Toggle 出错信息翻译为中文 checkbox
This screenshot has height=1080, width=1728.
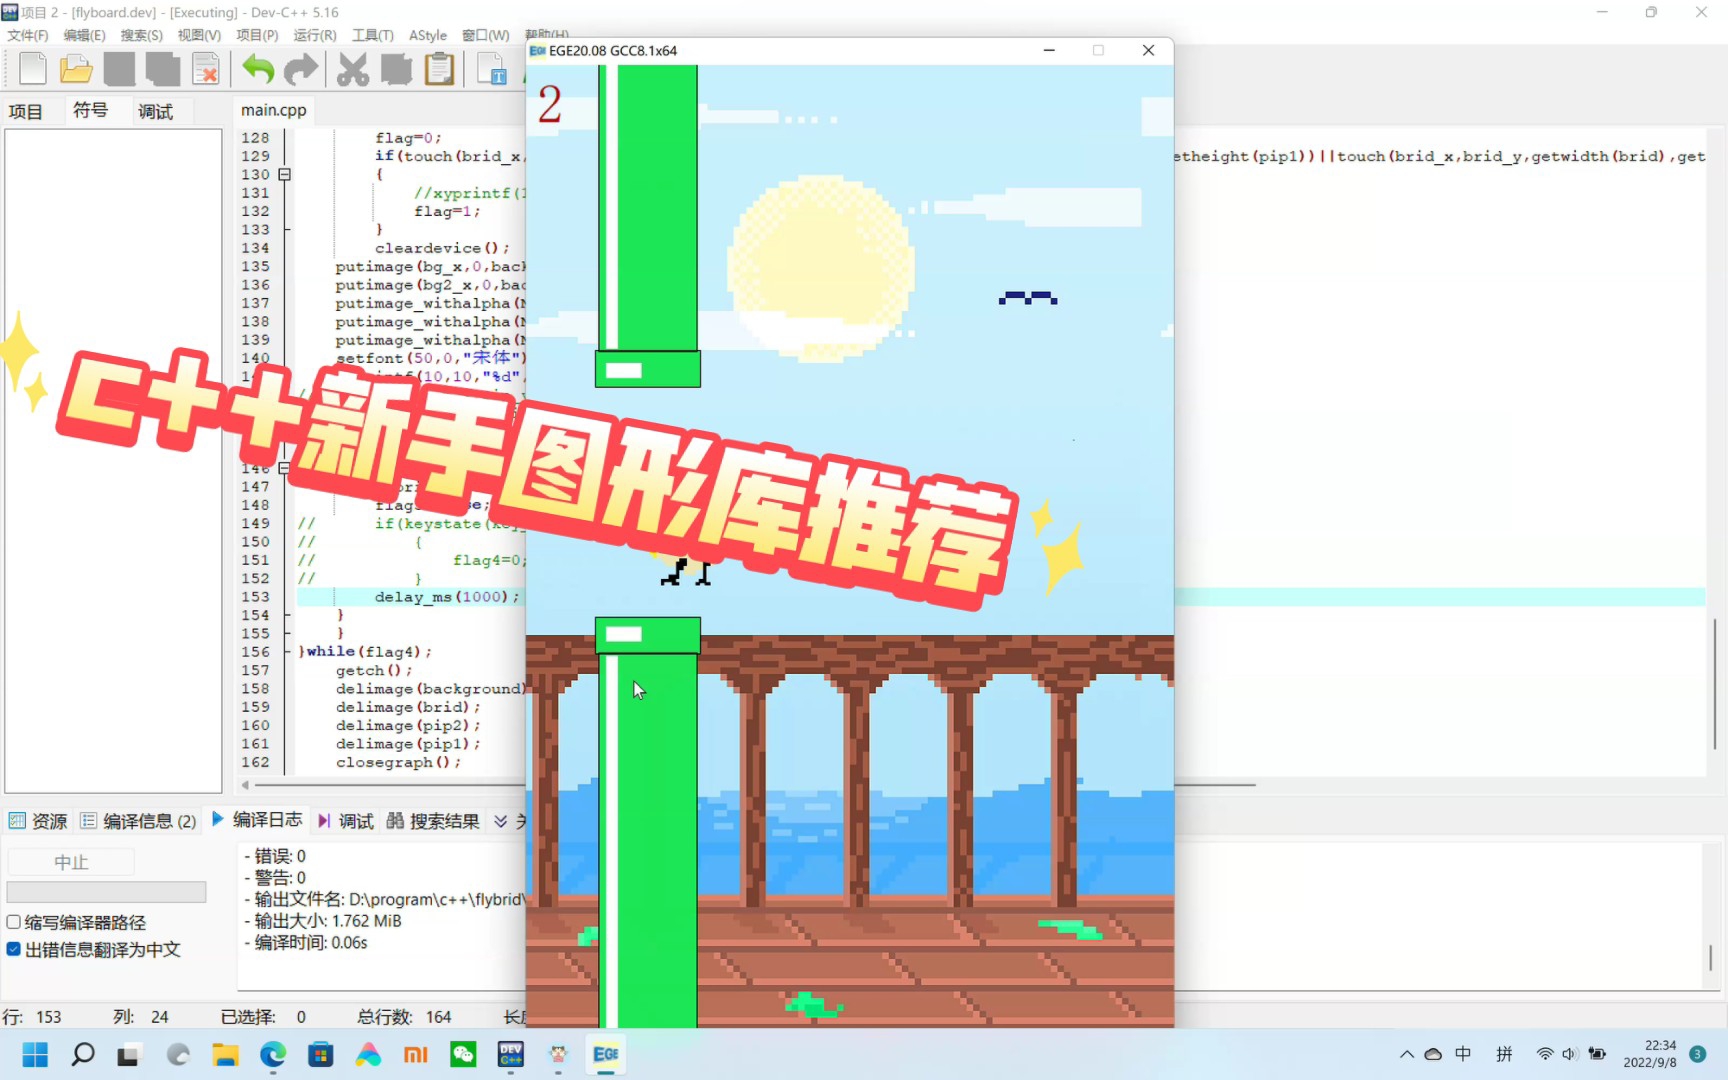14,949
